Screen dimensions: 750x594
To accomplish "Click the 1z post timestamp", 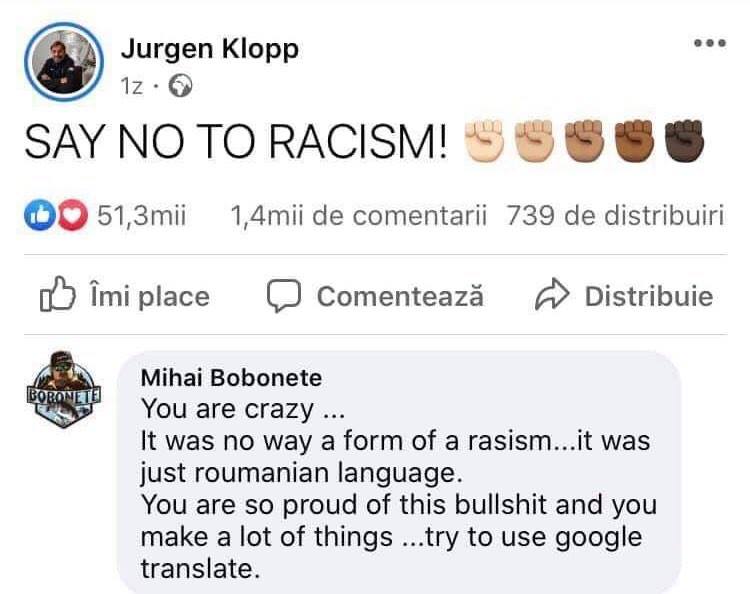I will pos(132,87).
